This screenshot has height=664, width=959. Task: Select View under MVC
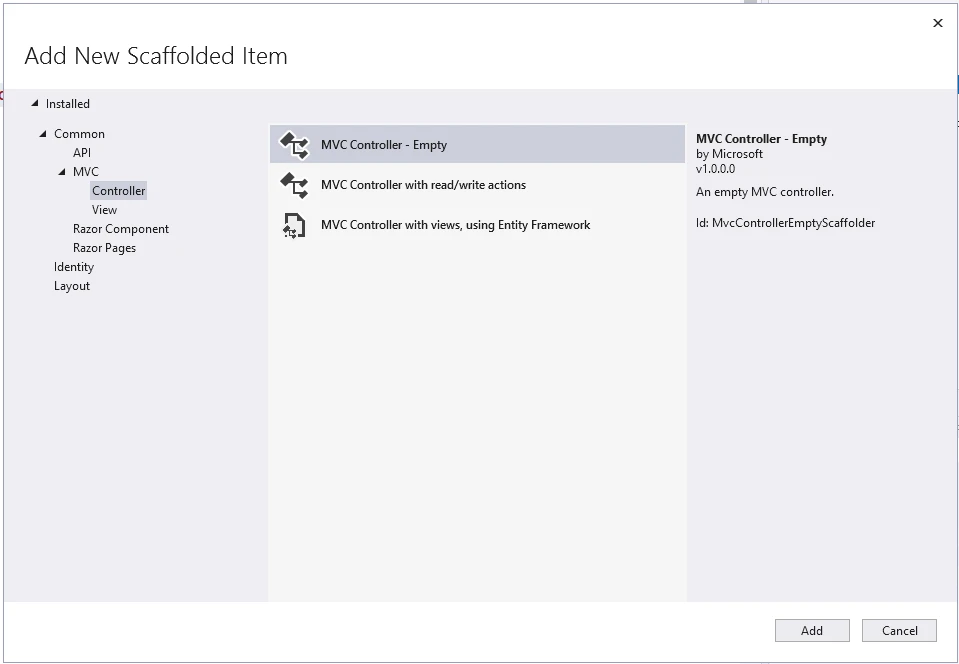tap(104, 210)
